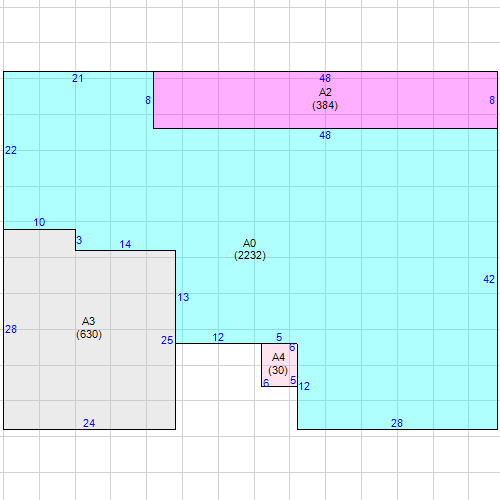Click the 21 dimension on top edge
Viewport: 500px width, 500px height.
pos(78,79)
